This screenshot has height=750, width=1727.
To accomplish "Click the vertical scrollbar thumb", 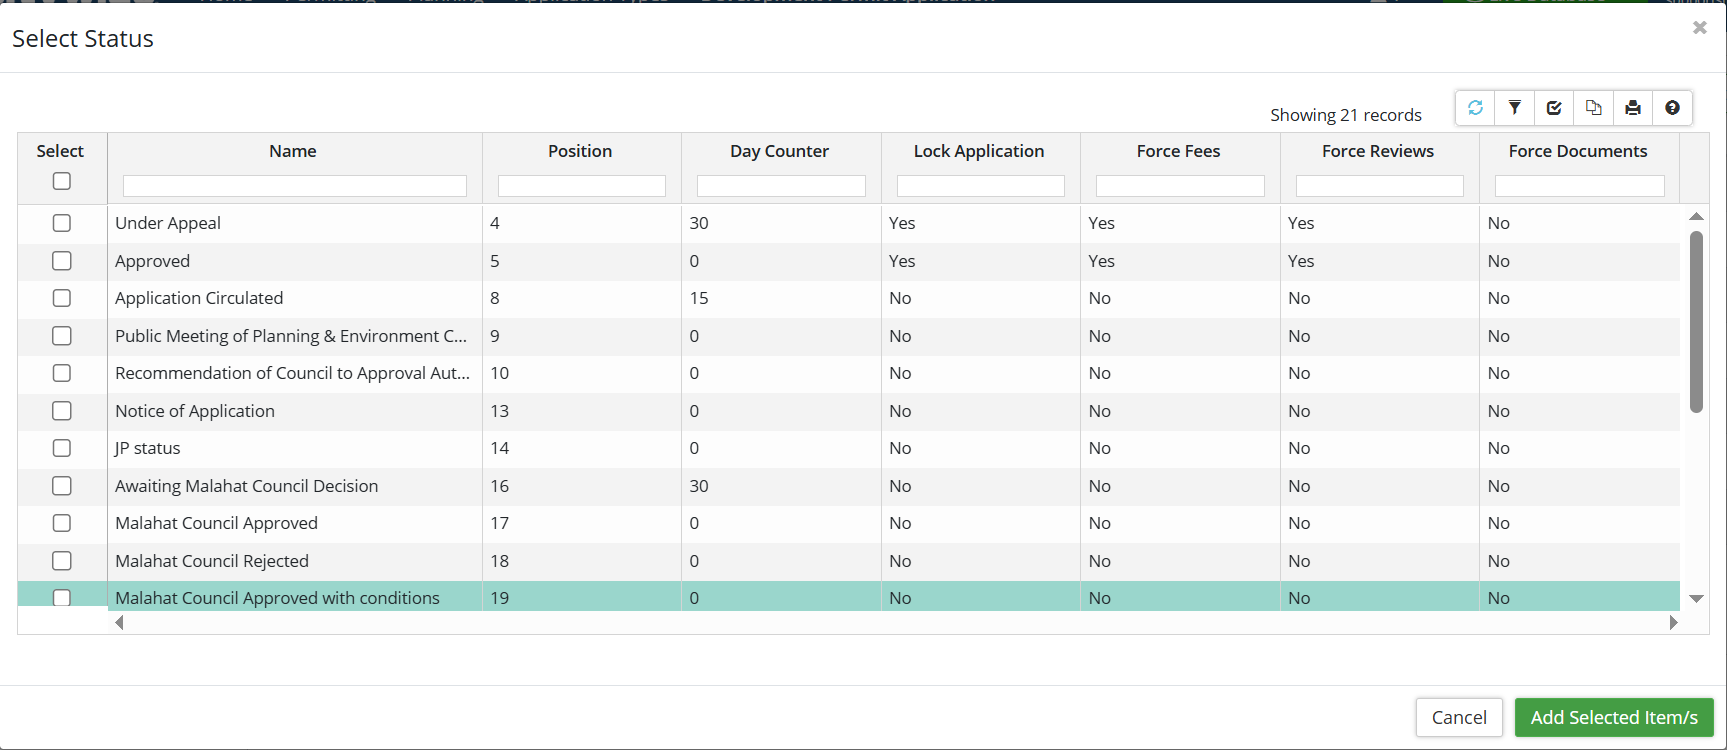I will point(1696,320).
